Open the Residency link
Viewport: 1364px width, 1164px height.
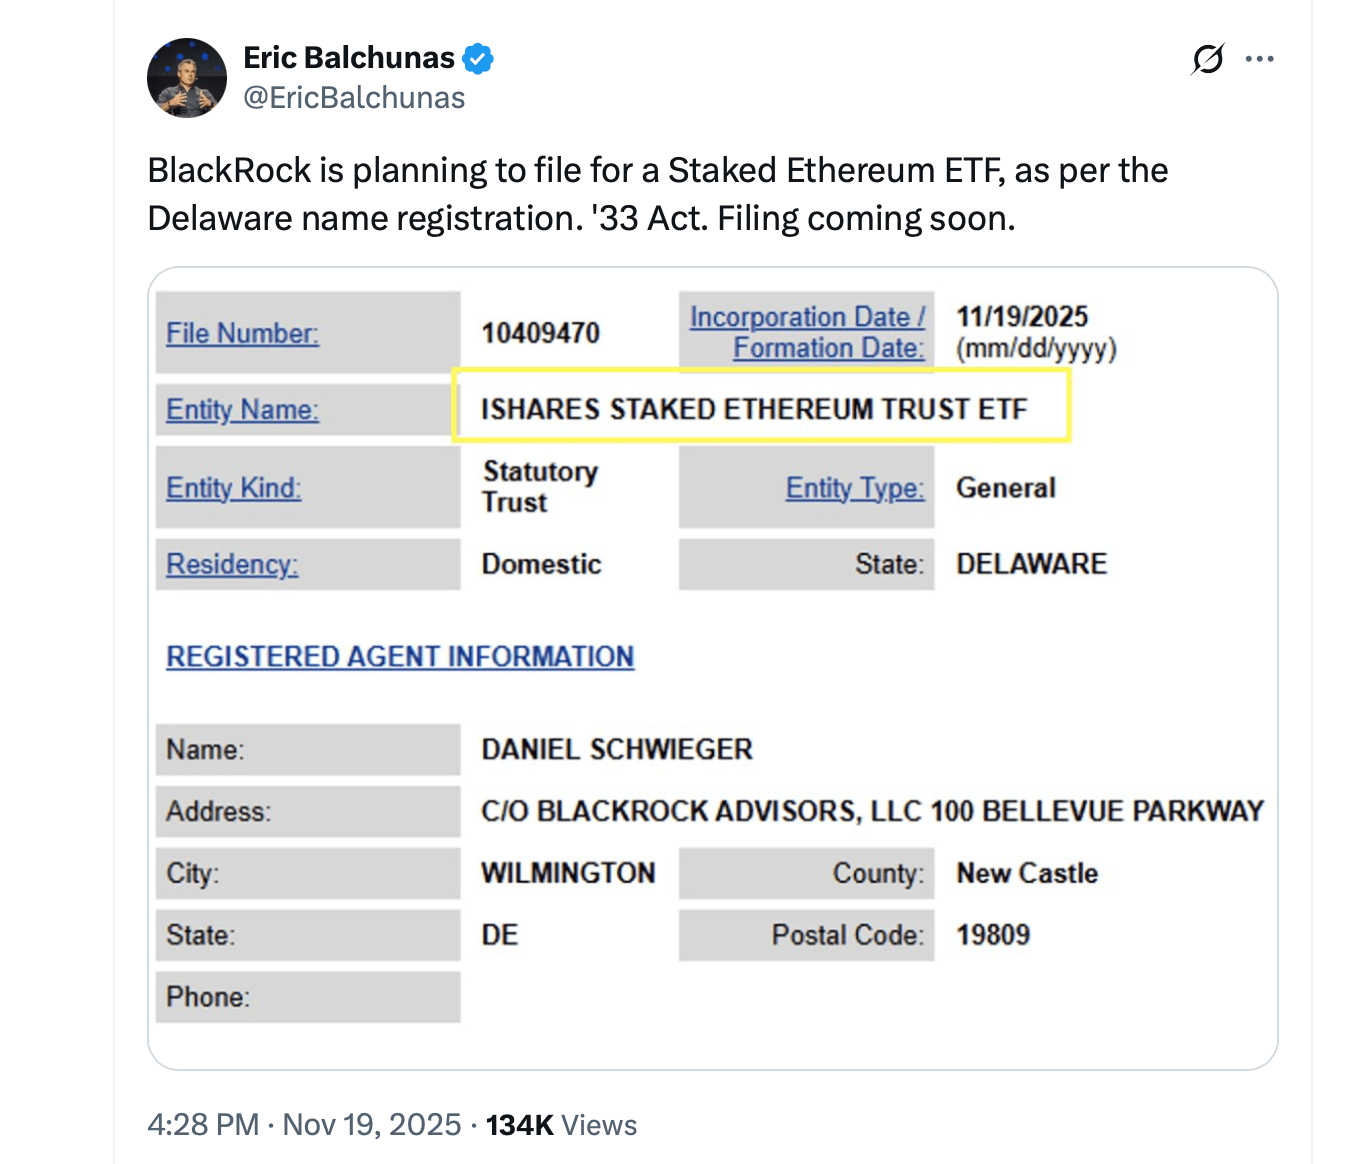click(x=230, y=564)
